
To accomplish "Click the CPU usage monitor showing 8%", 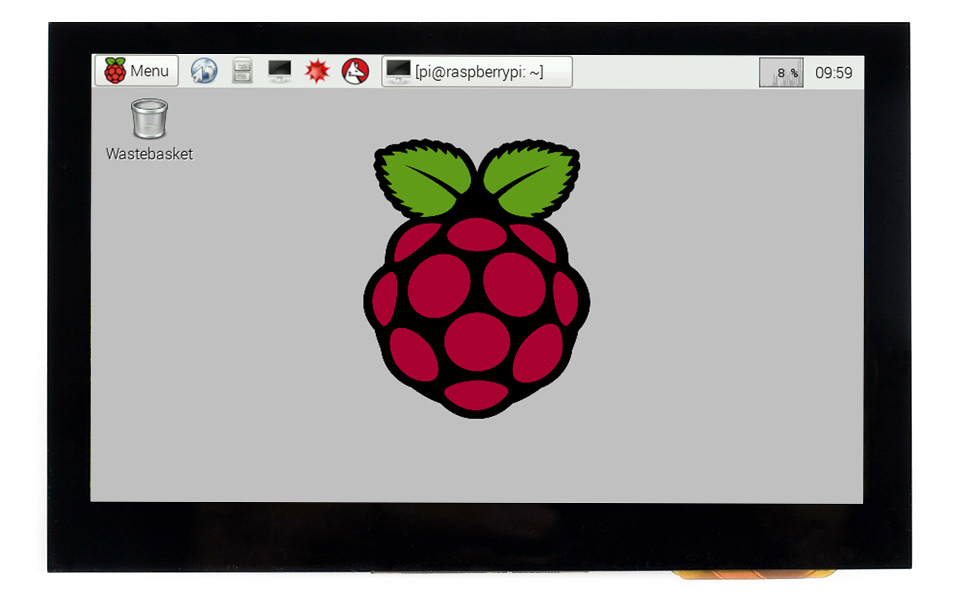I will coord(781,72).
